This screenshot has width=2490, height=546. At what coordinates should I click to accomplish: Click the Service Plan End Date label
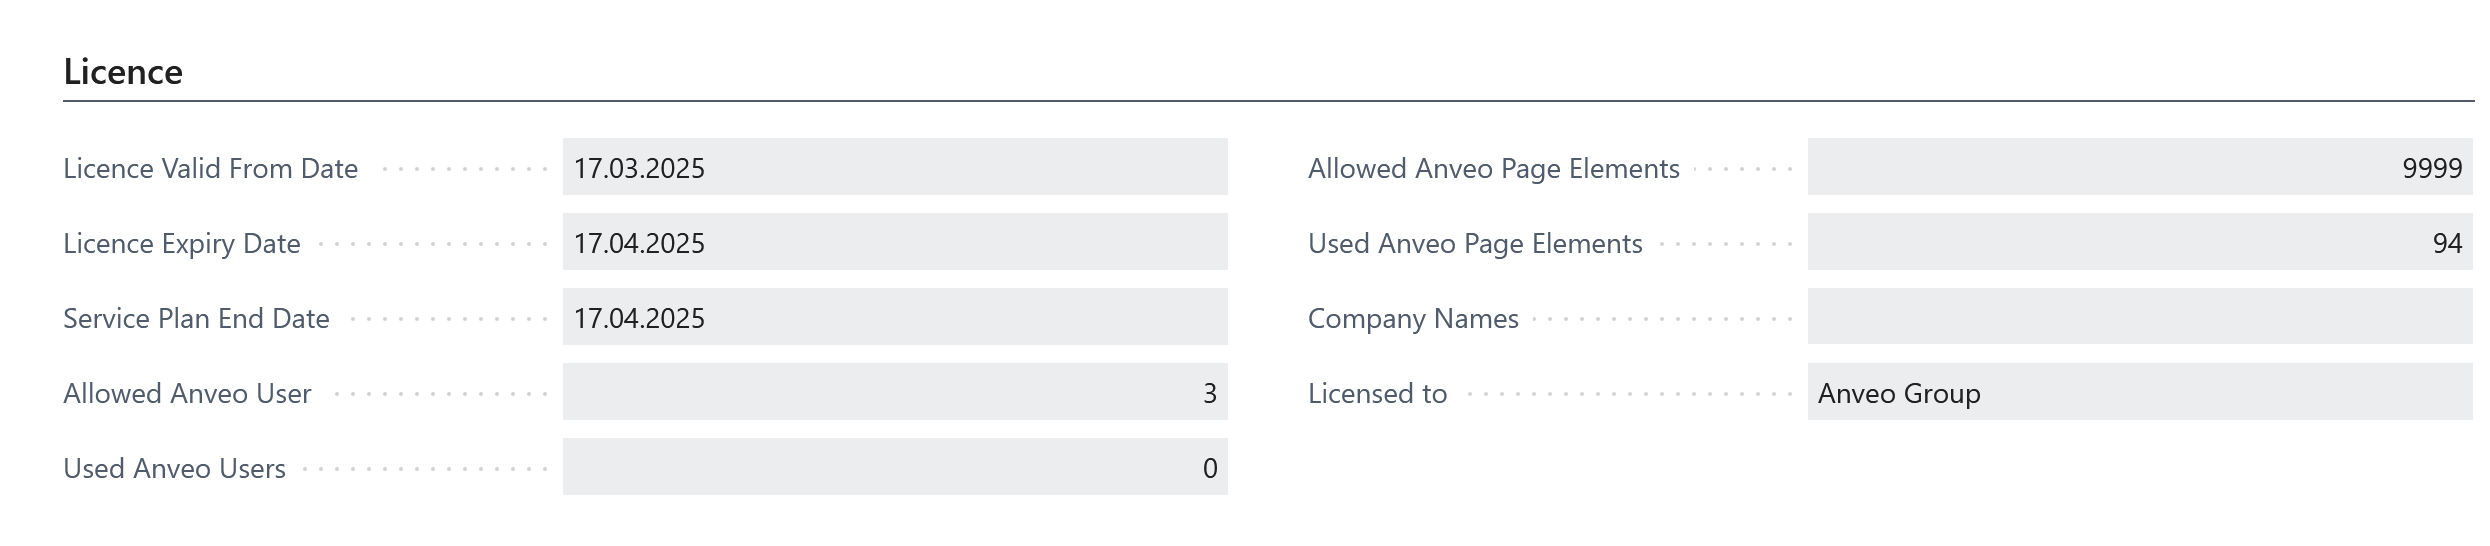coord(196,318)
